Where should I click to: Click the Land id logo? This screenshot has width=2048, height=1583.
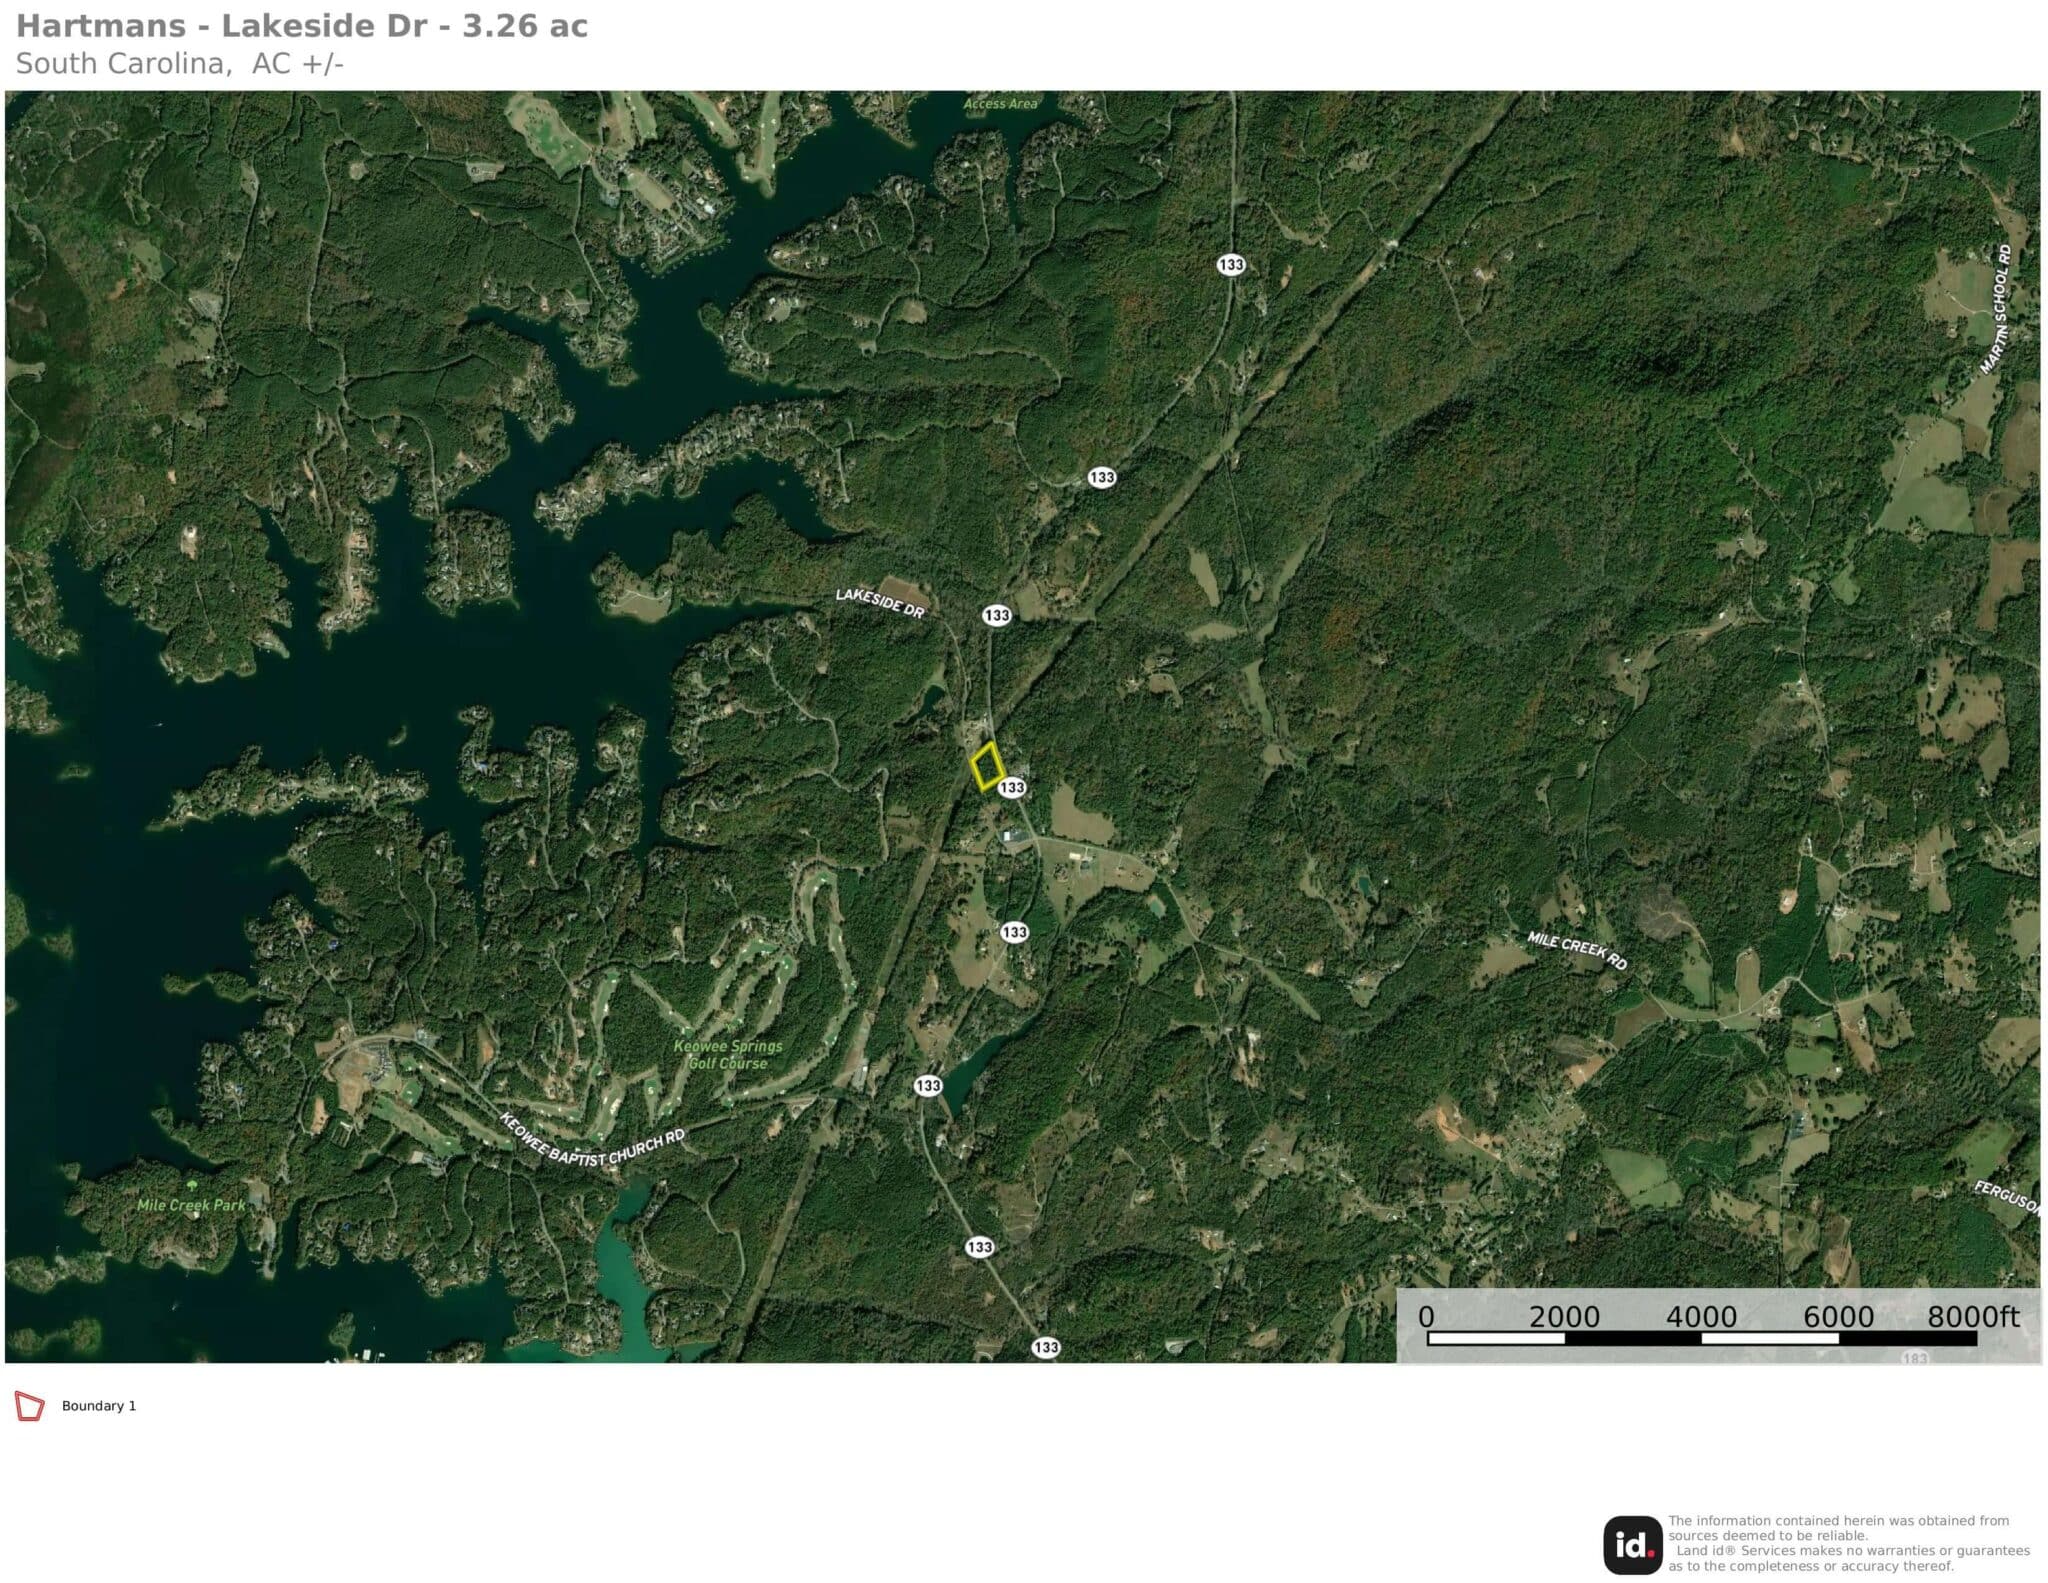1633,1545
